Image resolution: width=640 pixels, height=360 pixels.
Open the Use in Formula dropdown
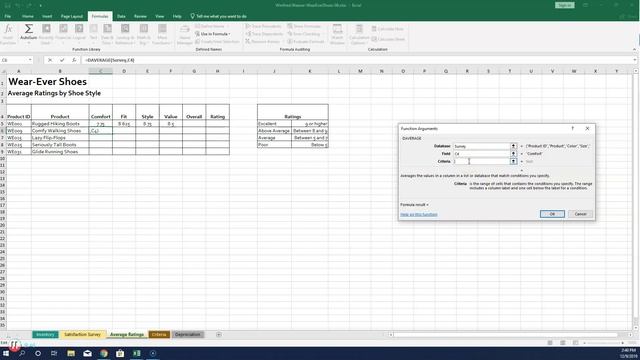213,34
